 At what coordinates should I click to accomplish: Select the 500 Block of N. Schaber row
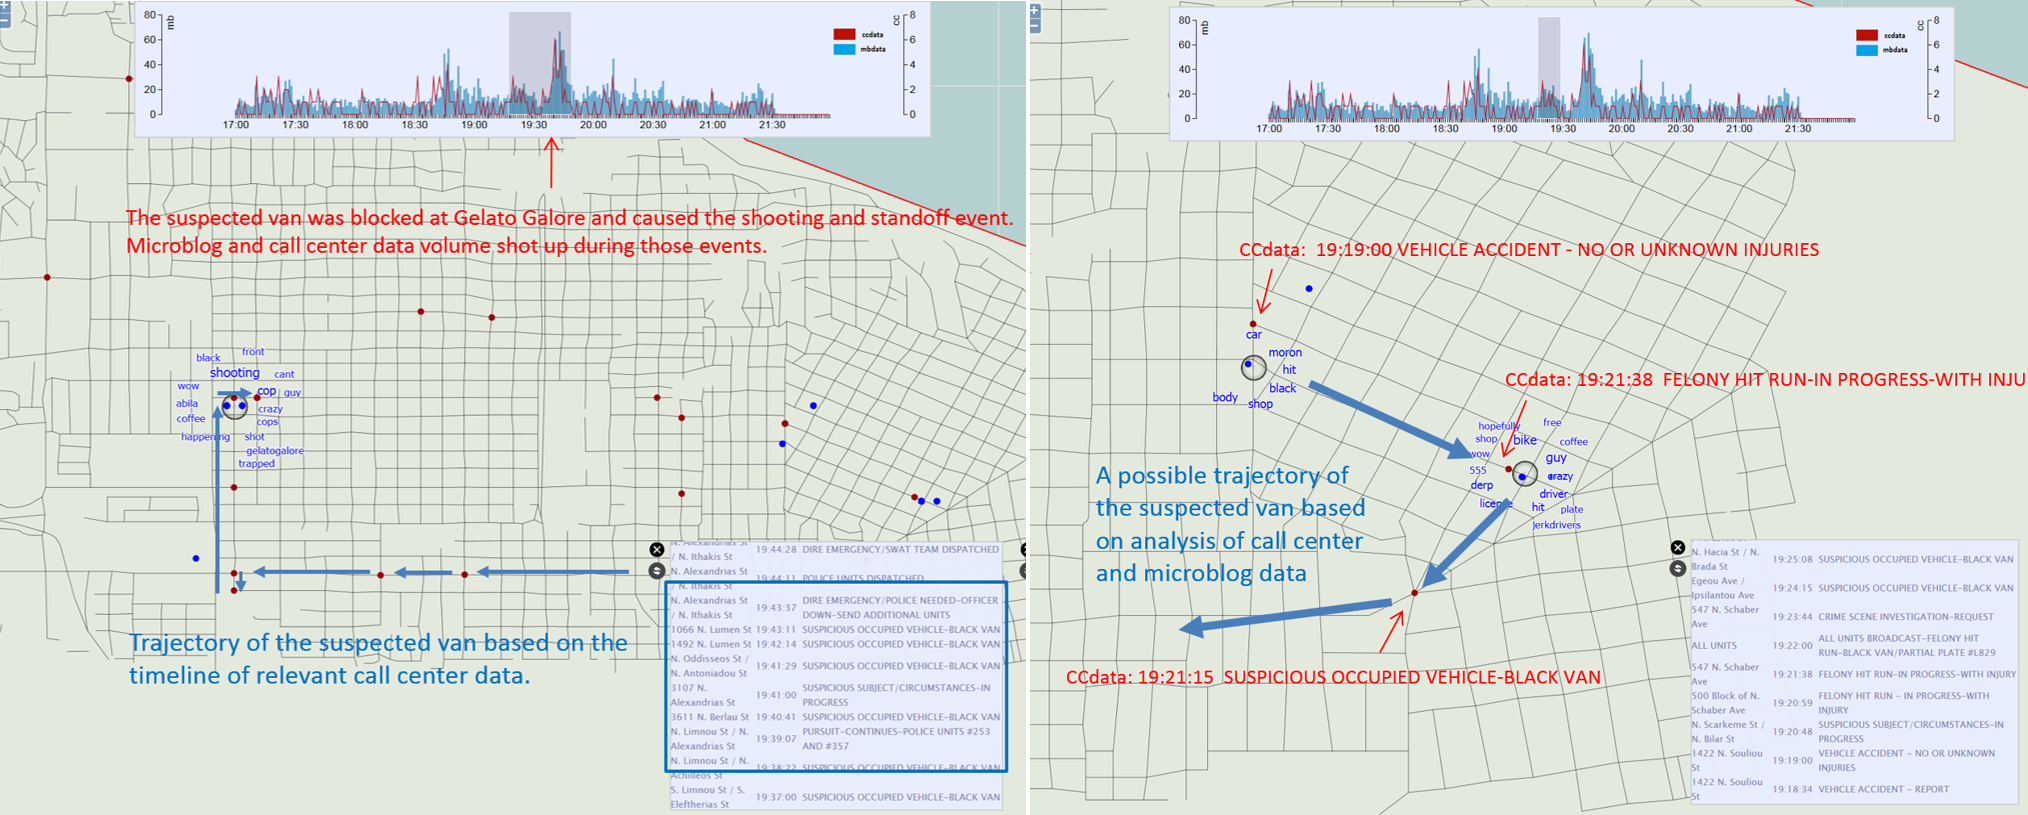click(x=1854, y=703)
